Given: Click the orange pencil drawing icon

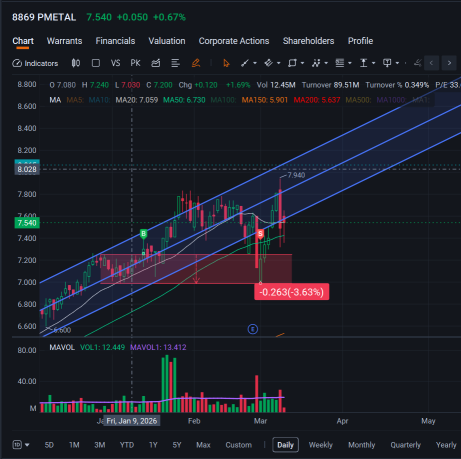Looking at the screenshot, I should tap(196, 63).
